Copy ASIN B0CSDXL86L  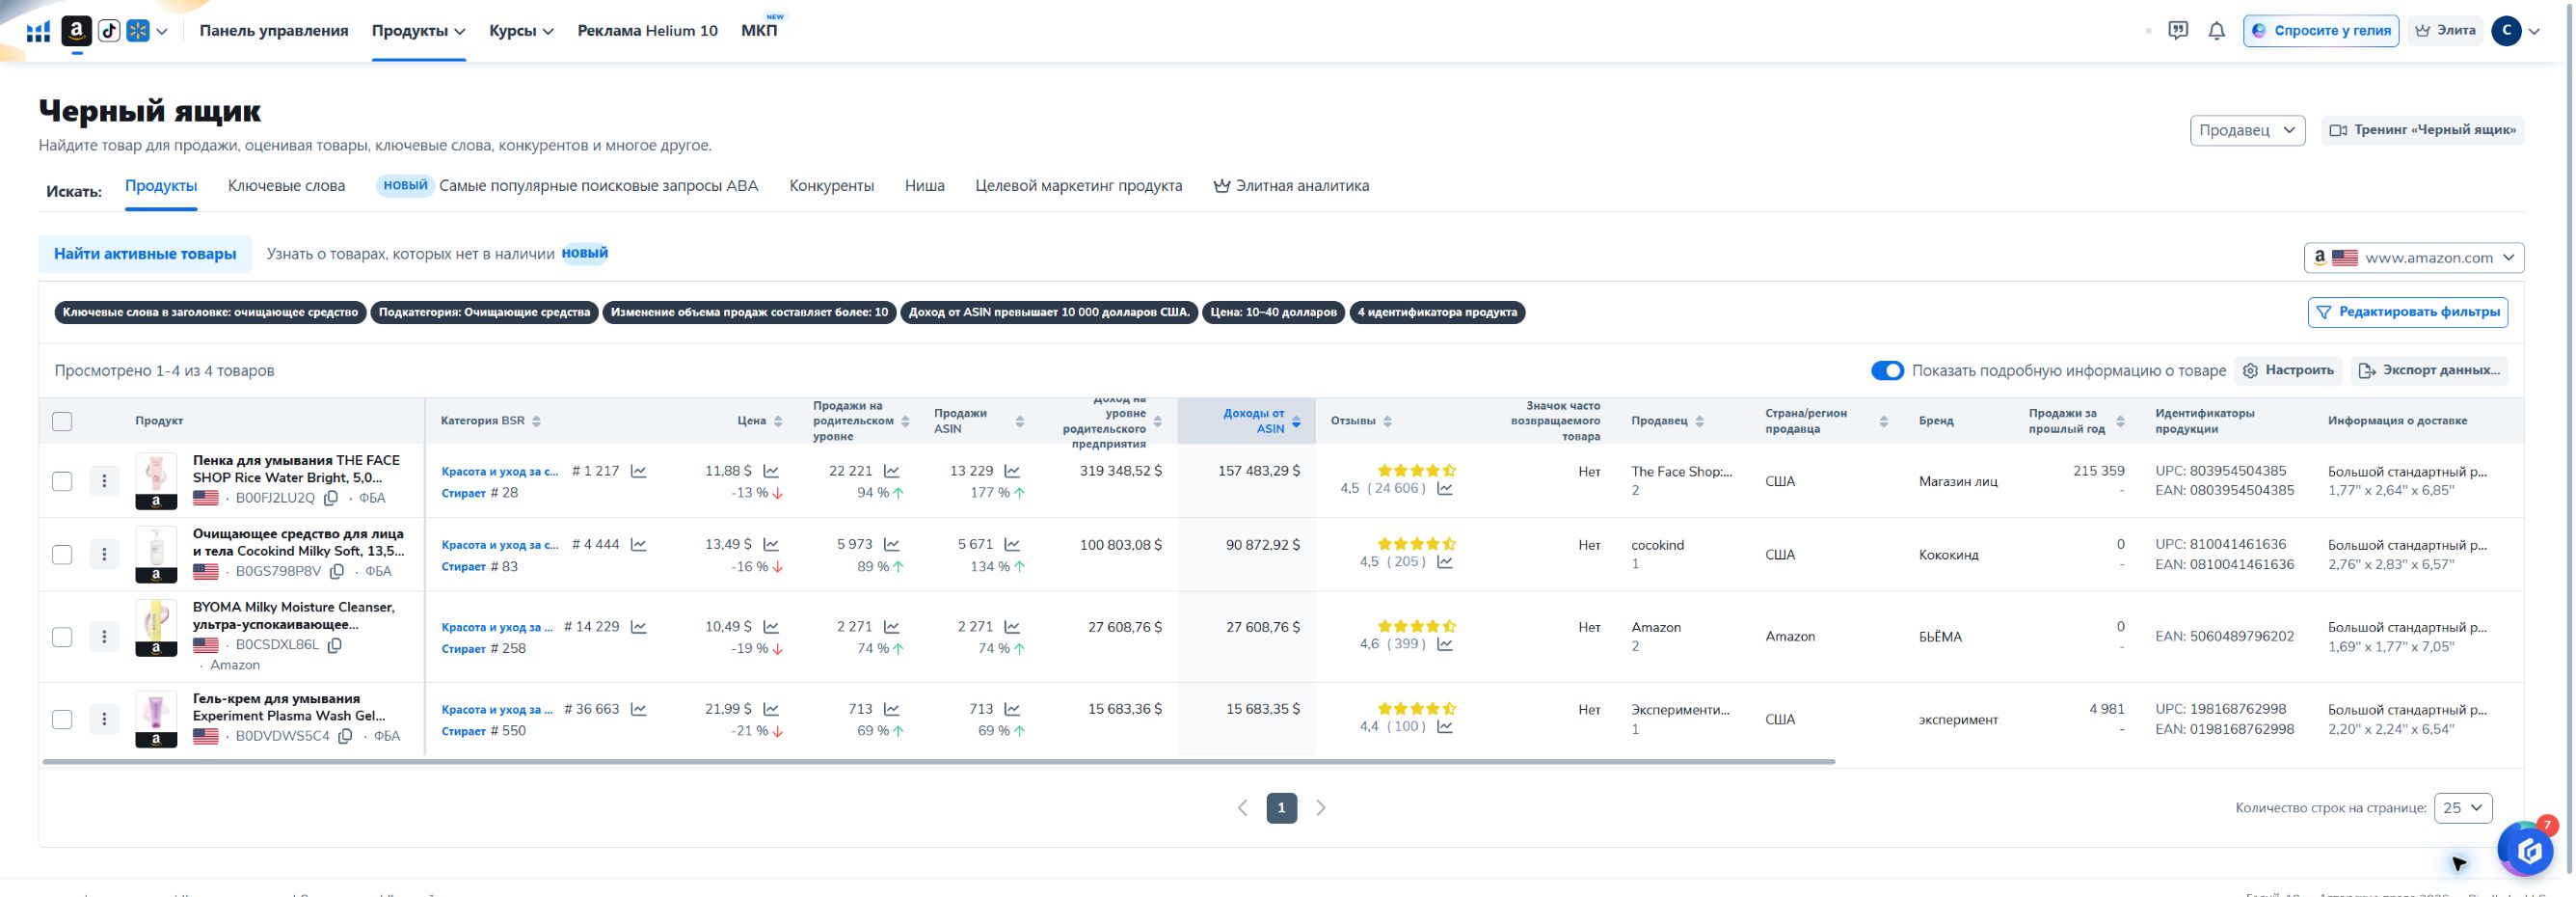335,645
